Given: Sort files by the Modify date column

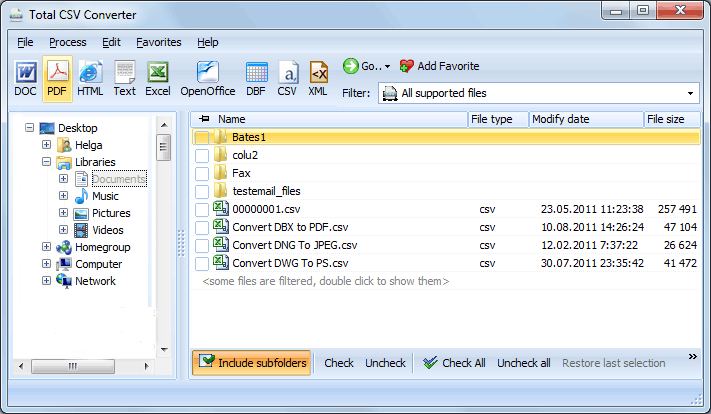Looking at the screenshot, I should click(584, 119).
